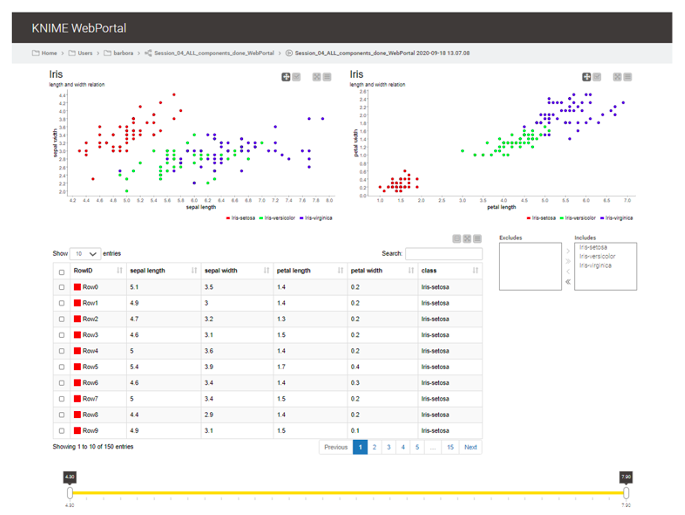
Task: Click the Next pagination button
Action: (470, 447)
